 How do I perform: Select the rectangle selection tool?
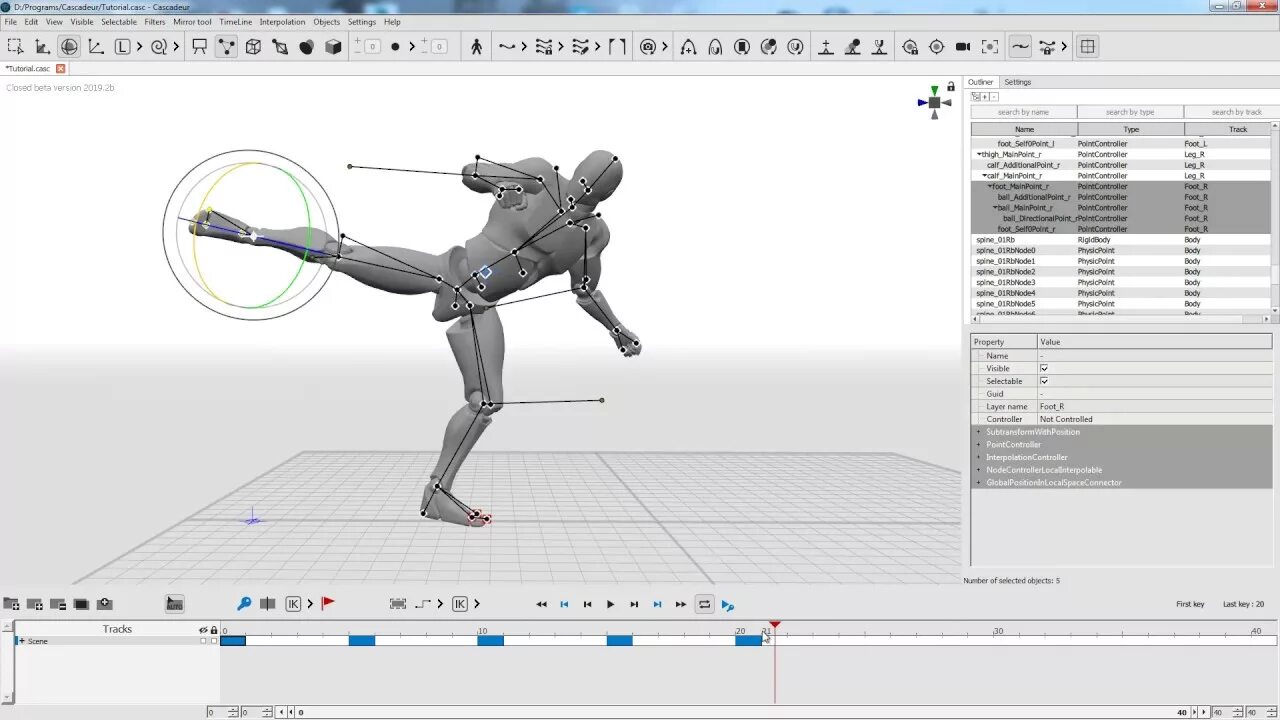click(x=15, y=46)
